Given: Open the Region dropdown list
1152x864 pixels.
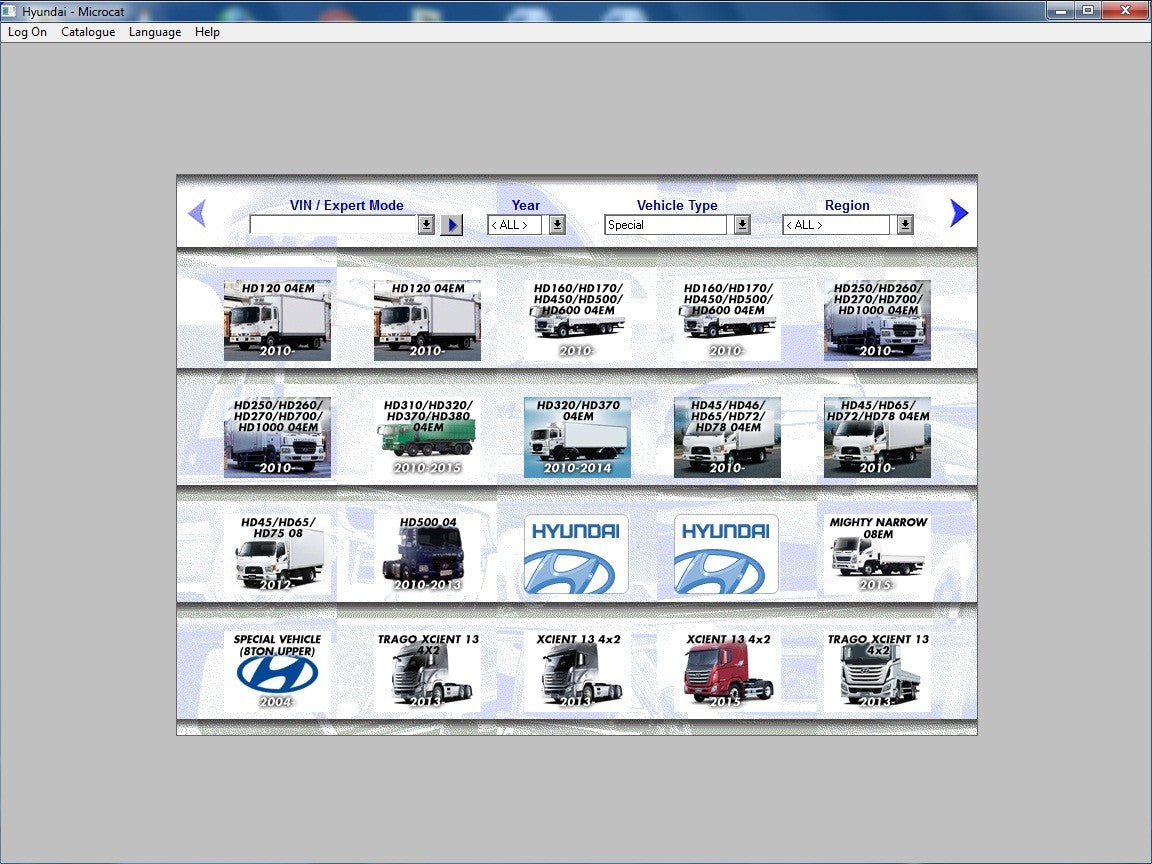Looking at the screenshot, I should [x=905, y=225].
